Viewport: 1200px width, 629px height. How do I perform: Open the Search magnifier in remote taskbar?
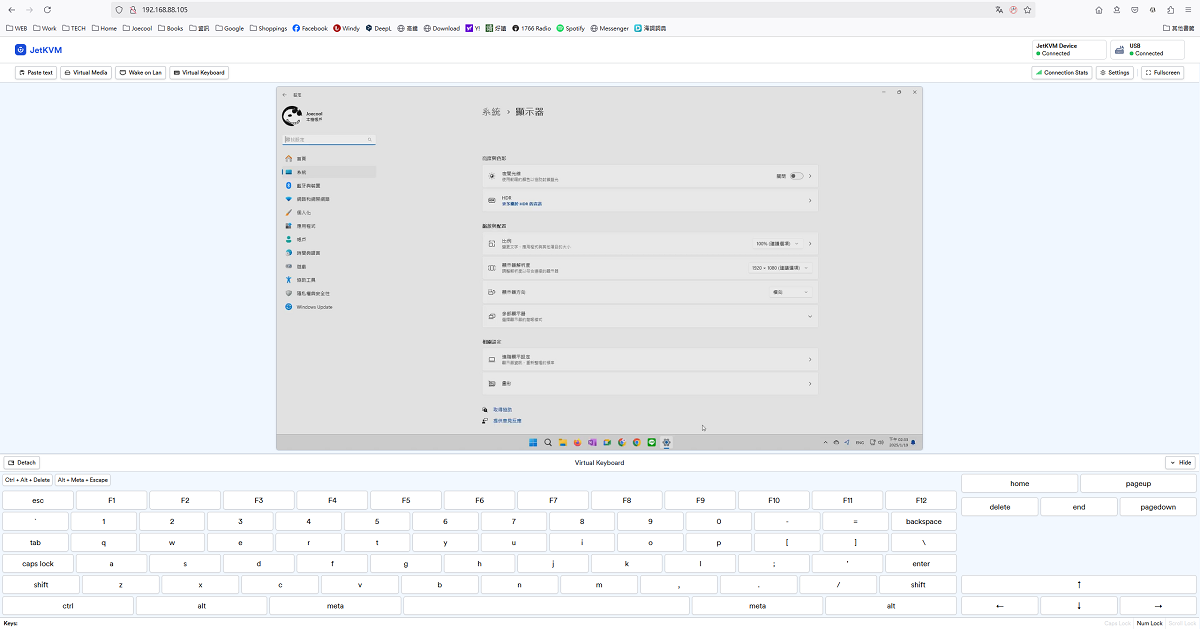click(548, 442)
